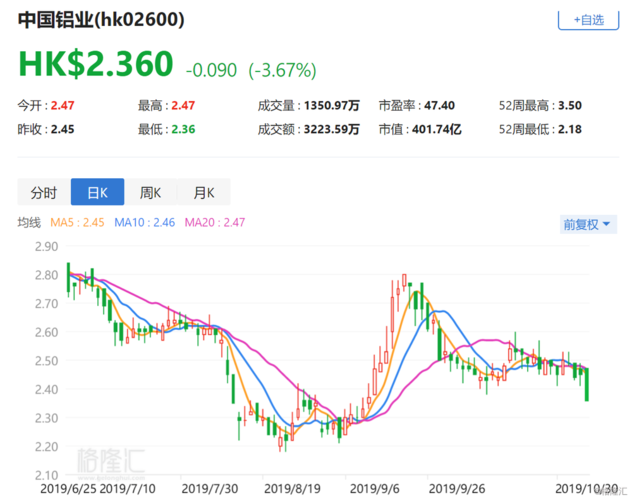This screenshot has width=632, height=500.
Task: Click the 2019/8/19 date axis label
Action: click(x=292, y=489)
